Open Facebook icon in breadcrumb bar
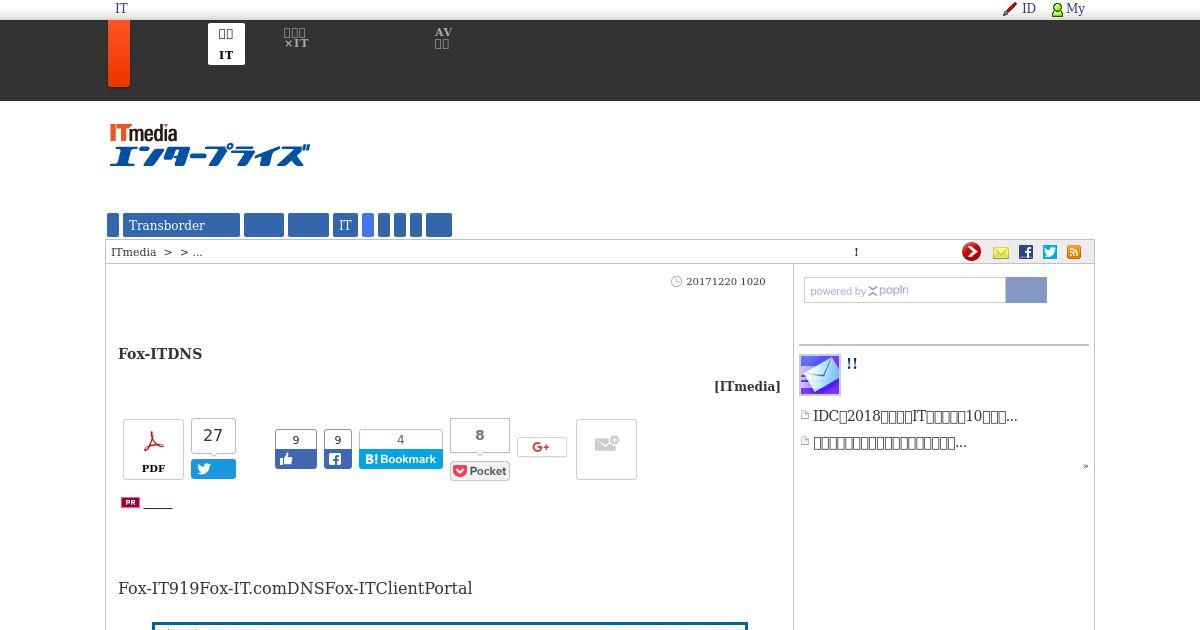The width and height of the screenshot is (1200, 630). click(x=1025, y=252)
